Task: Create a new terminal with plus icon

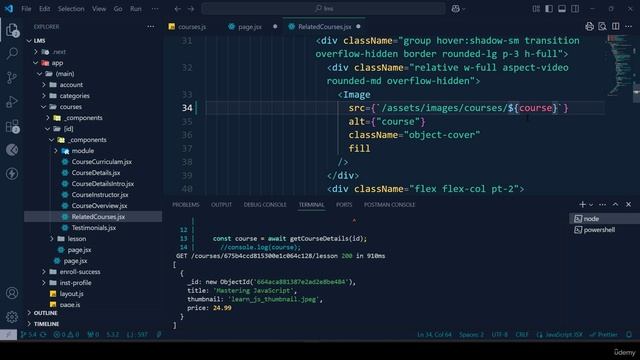Action: click(x=582, y=204)
